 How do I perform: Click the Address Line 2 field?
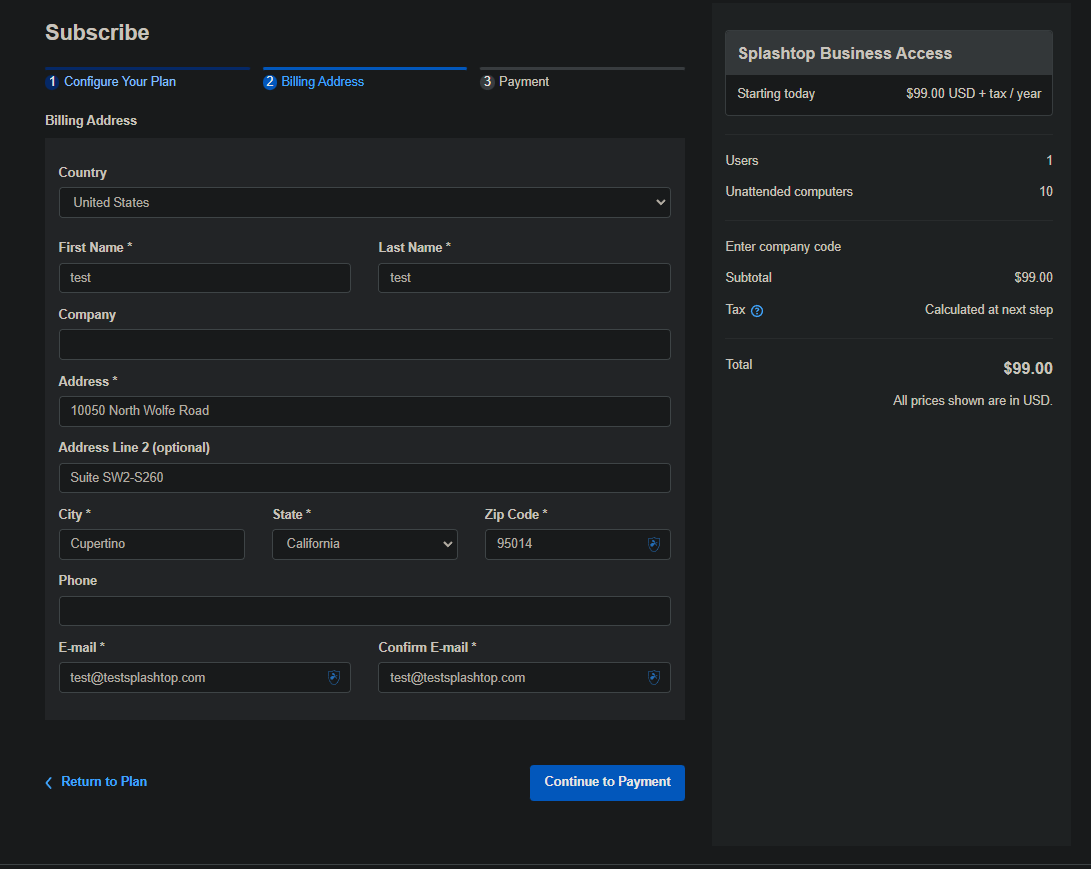coord(364,478)
